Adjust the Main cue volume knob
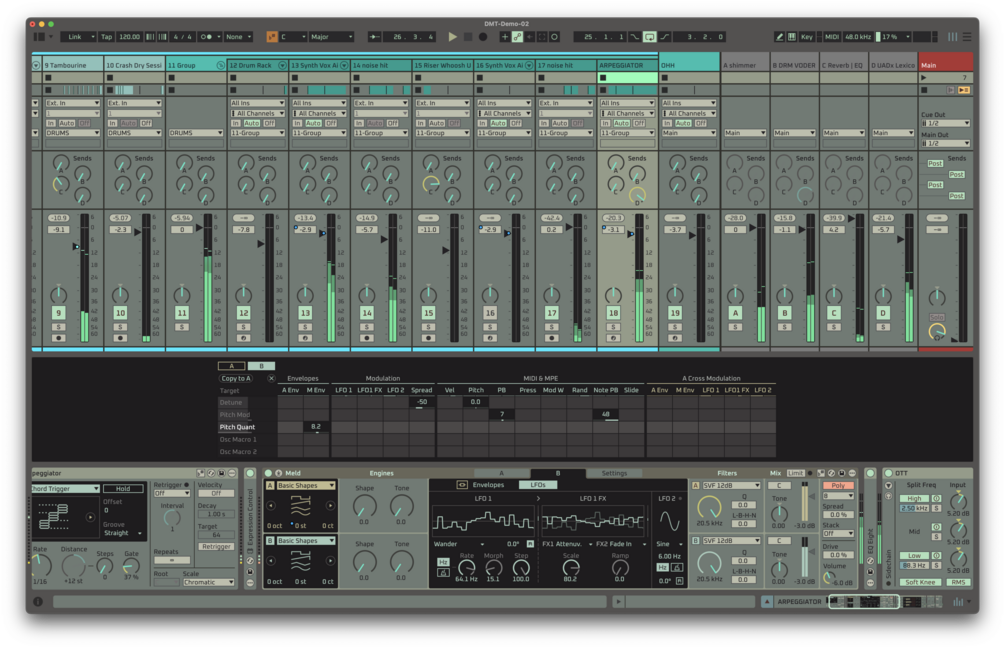The height and width of the screenshot is (648, 1005). click(x=937, y=332)
